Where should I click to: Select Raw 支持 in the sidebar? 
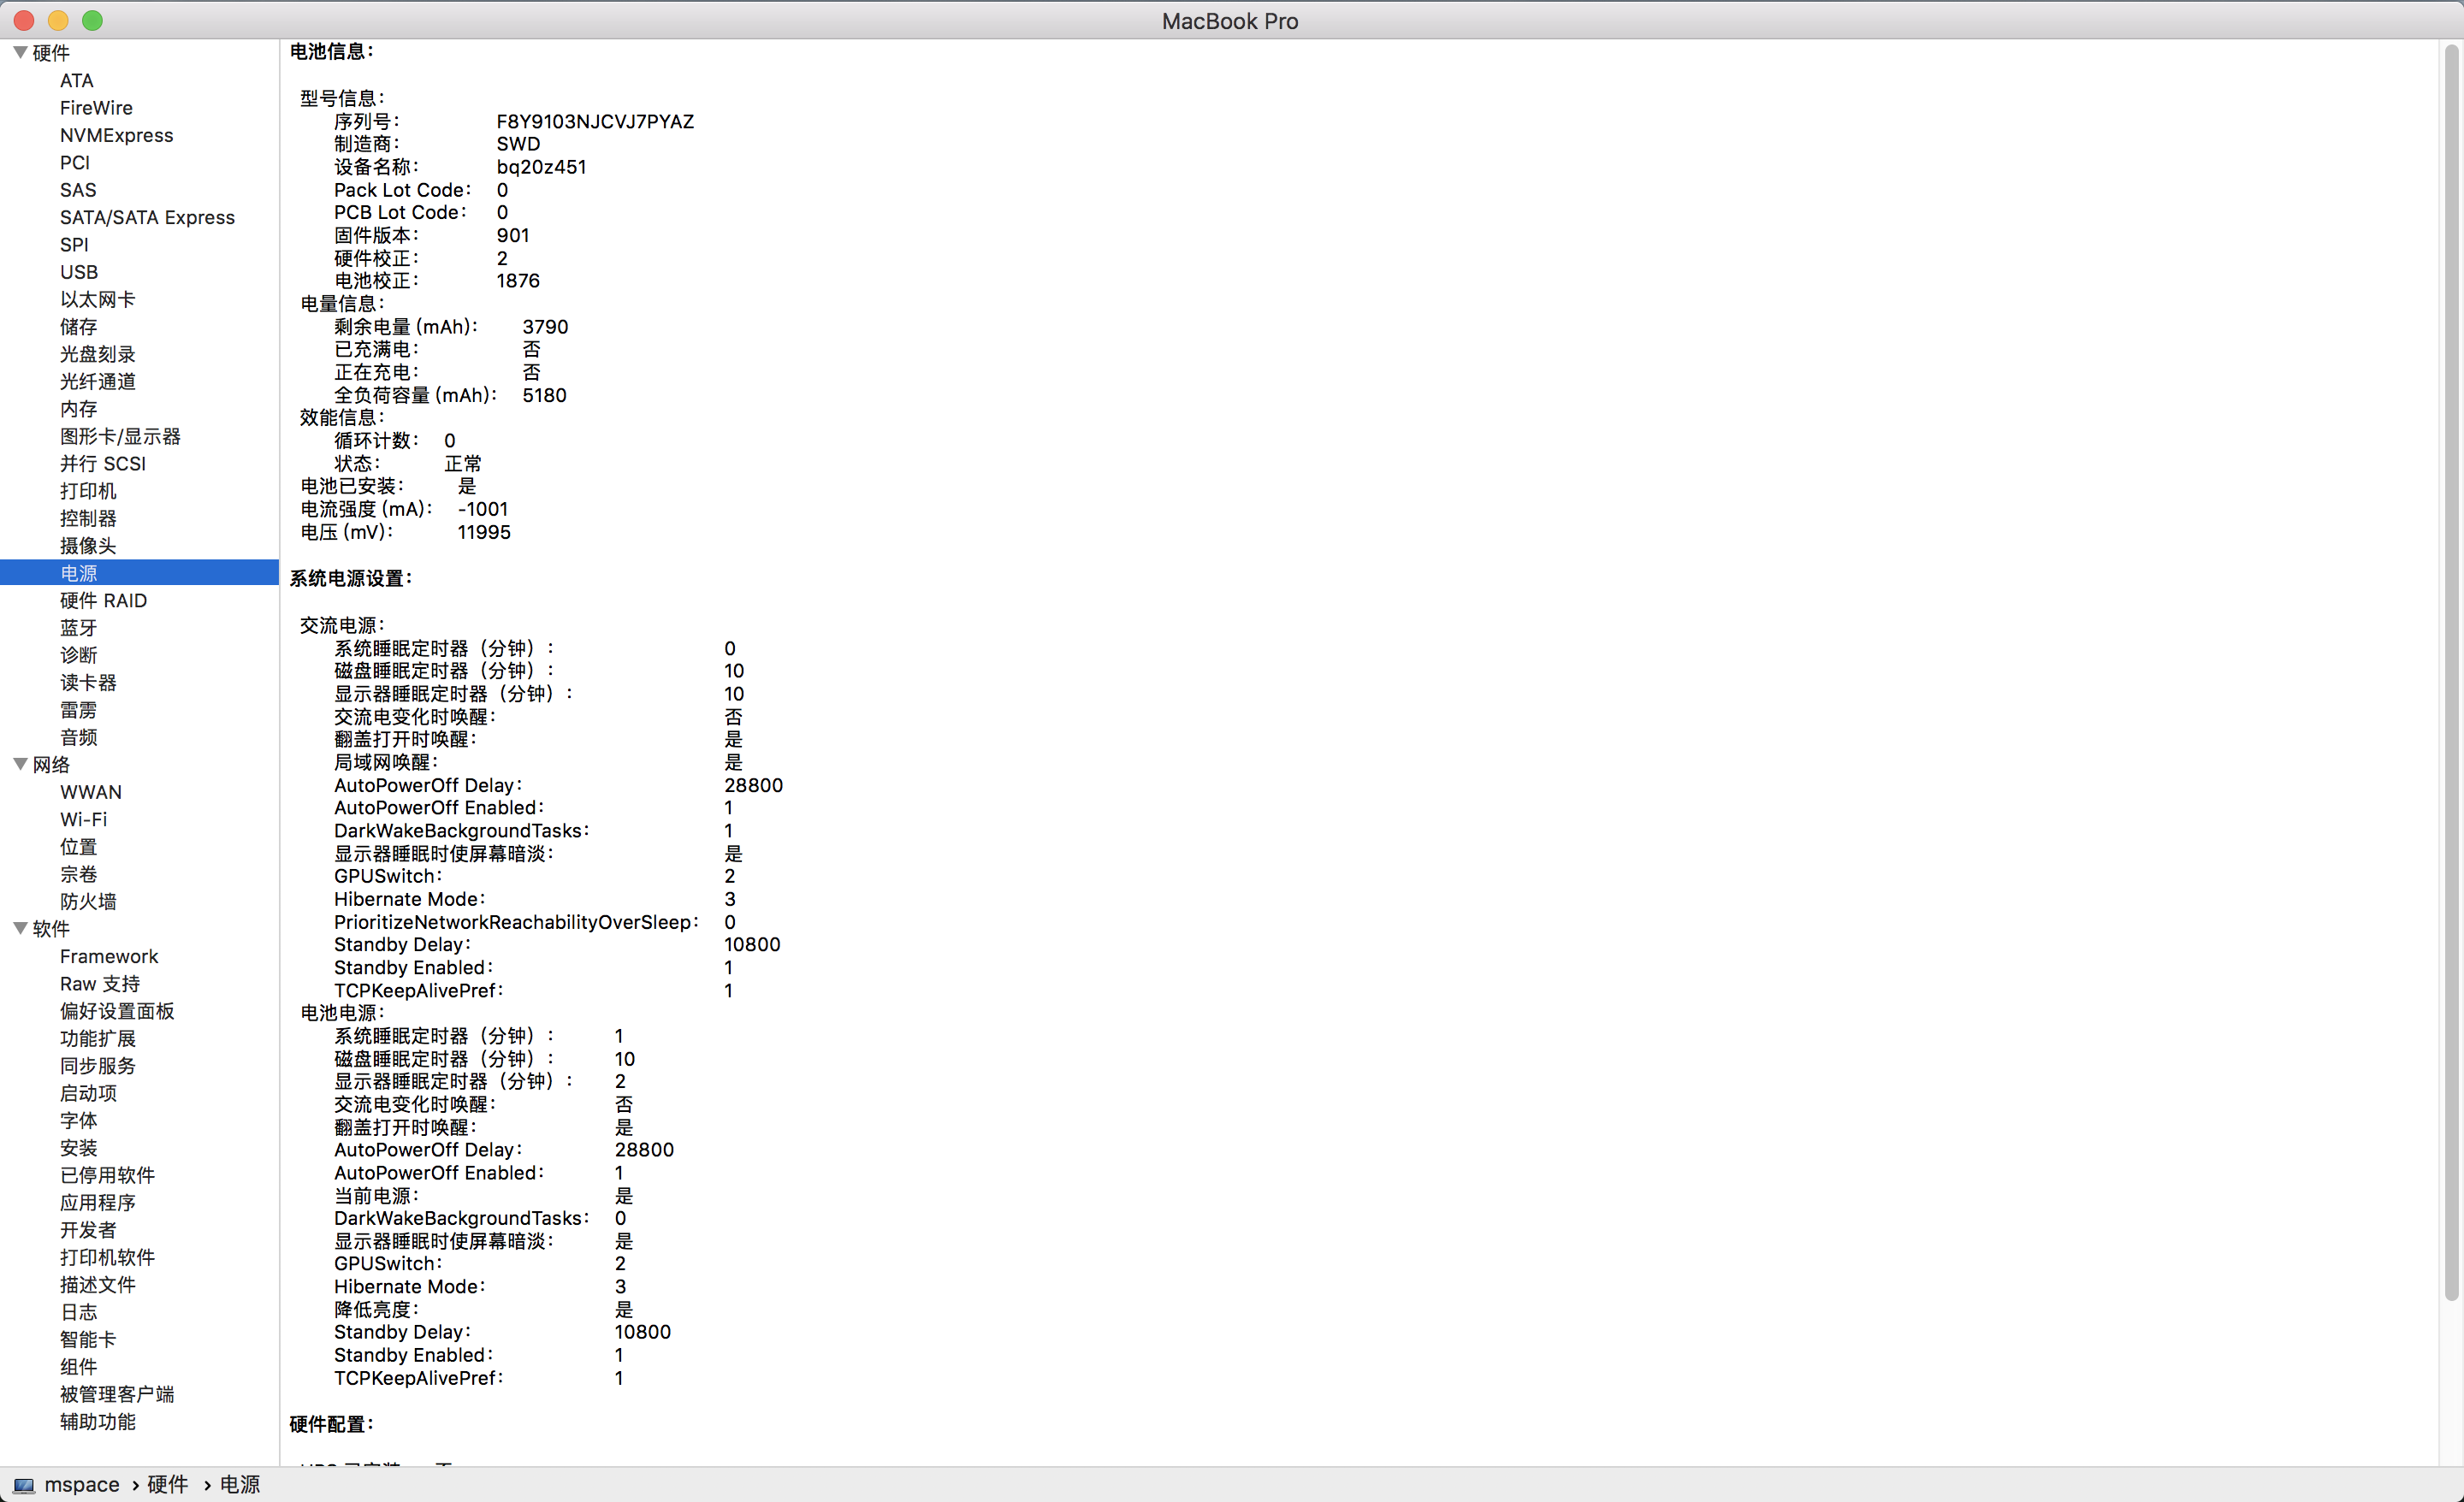(x=100, y=983)
